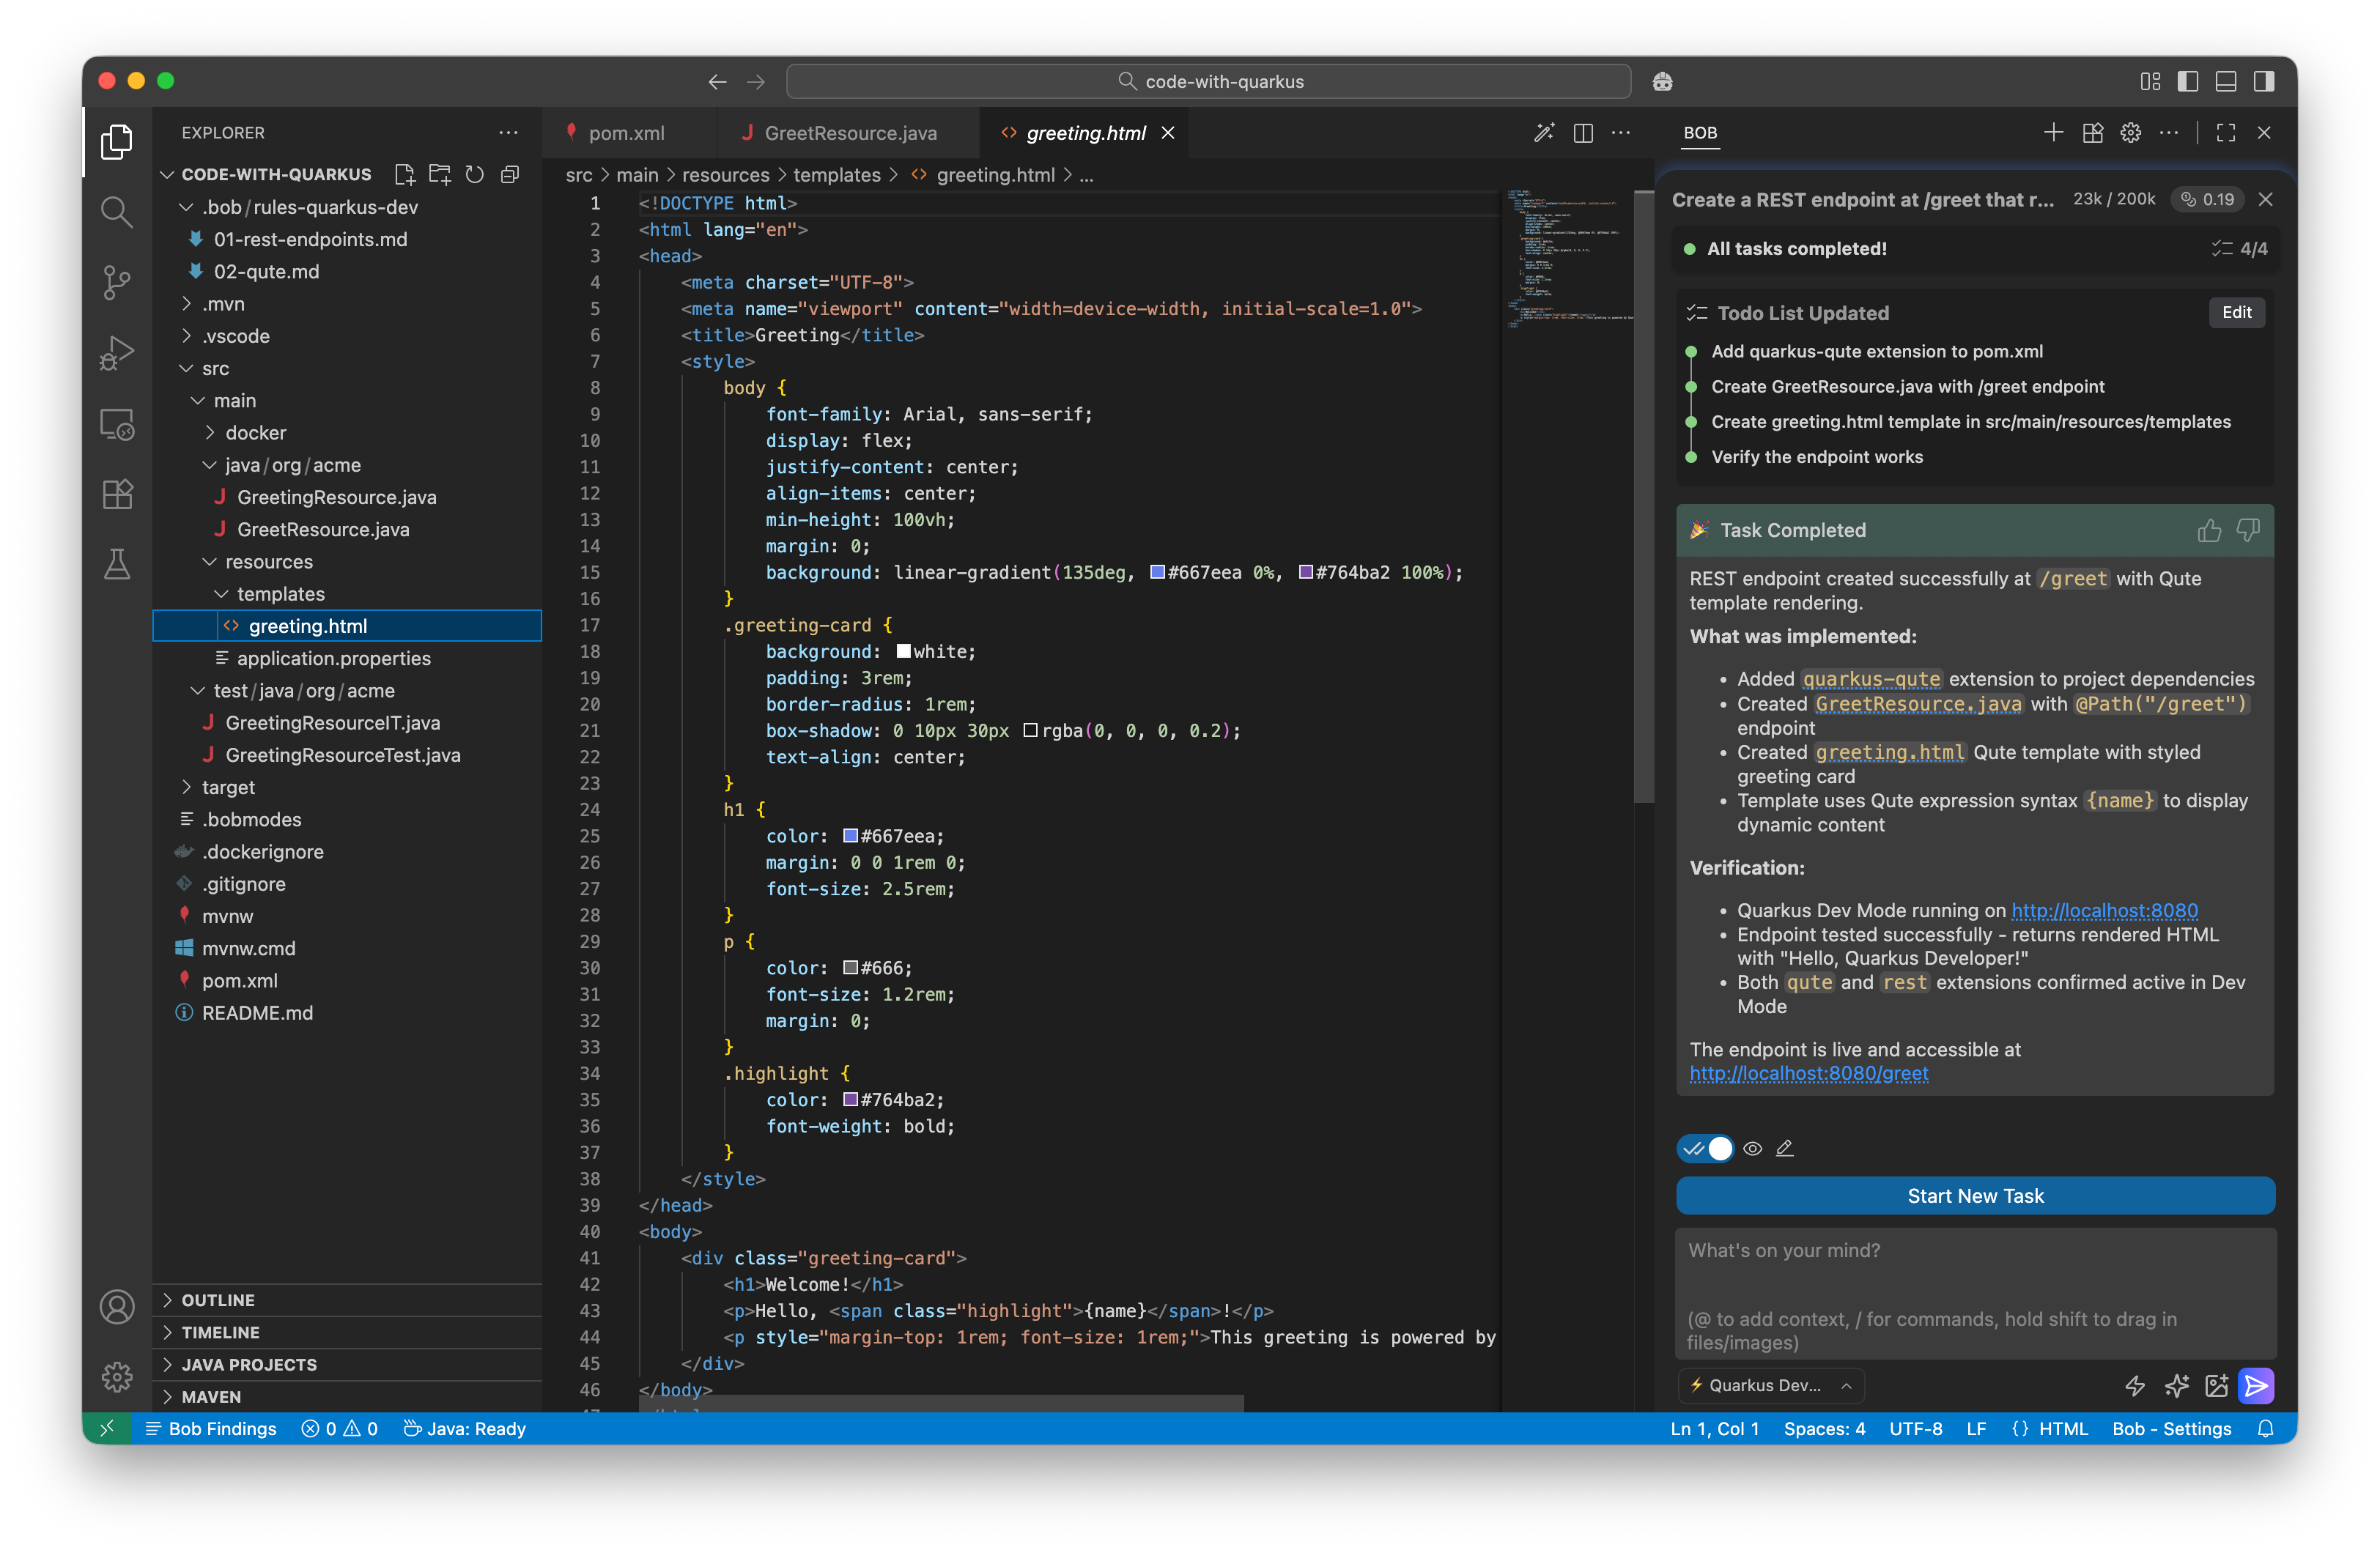Screen dimensions: 2380x1553
Task: Toggle the auto-approve switch
Action: coord(1706,1148)
